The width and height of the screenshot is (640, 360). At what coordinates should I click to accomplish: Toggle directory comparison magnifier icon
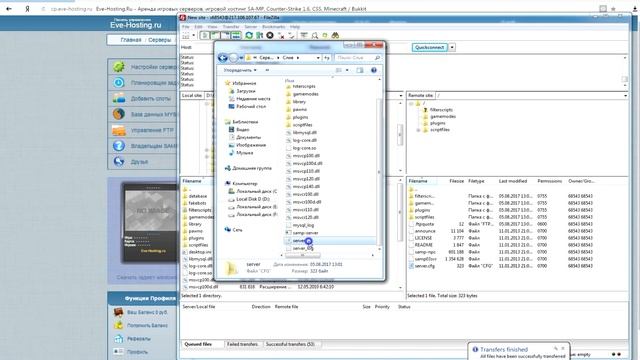(x=315, y=36)
